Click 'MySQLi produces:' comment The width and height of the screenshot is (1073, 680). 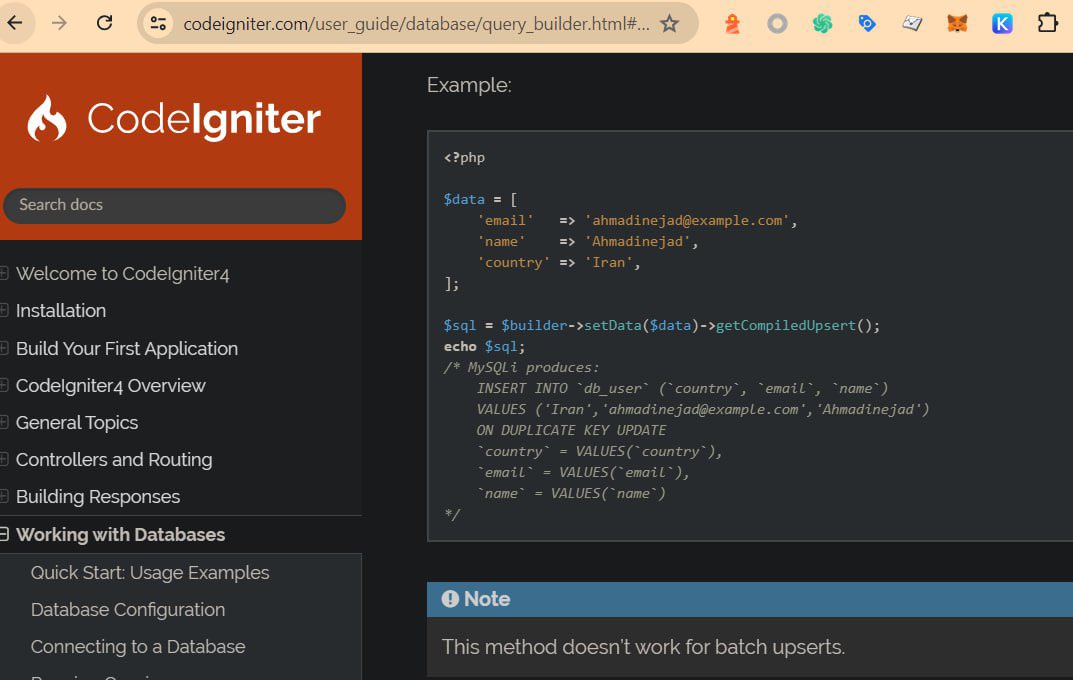533,367
